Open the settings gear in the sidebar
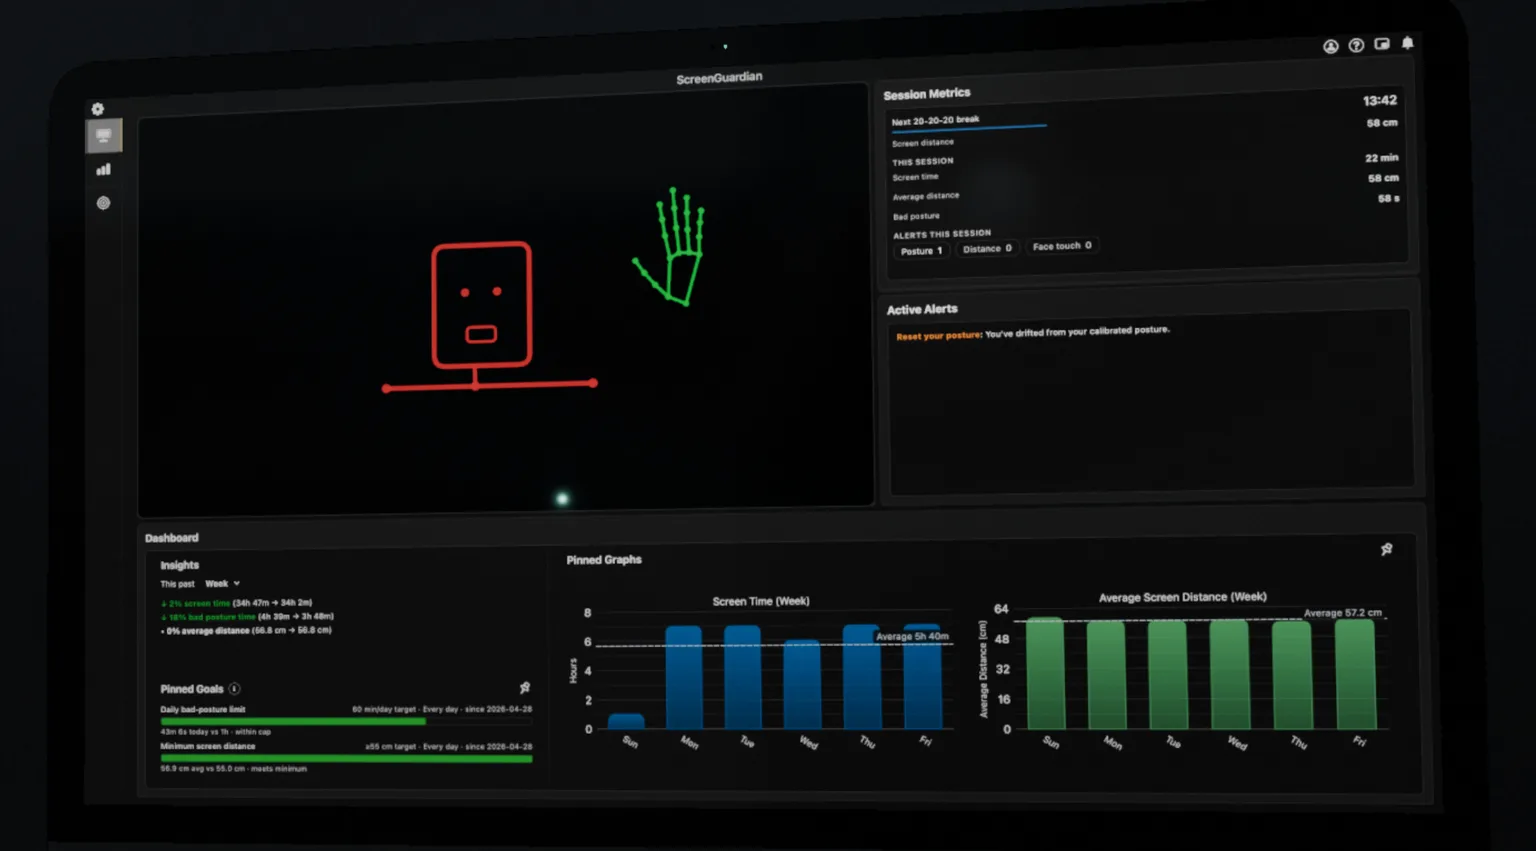The width and height of the screenshot is (1536, 851). [97, 109]
